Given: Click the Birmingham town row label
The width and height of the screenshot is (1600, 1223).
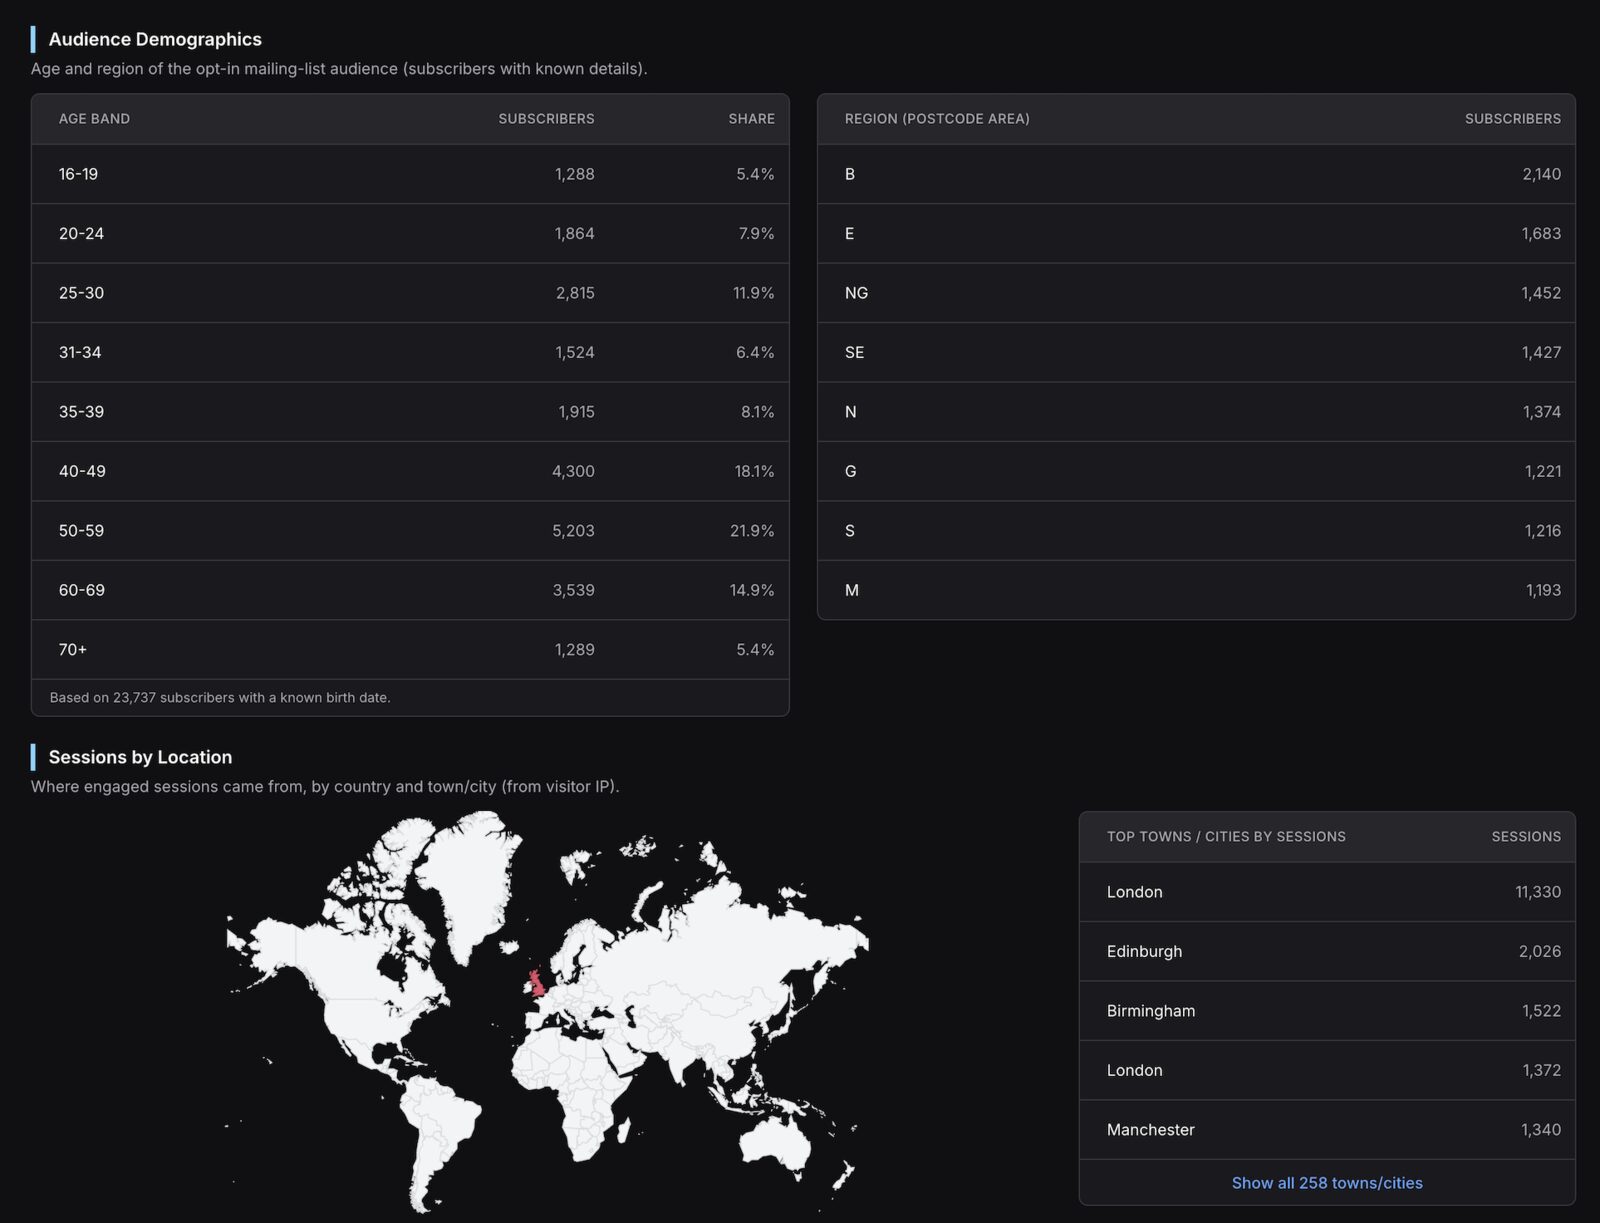Looking at the screenshot, I should [x=1151, y=1011].
